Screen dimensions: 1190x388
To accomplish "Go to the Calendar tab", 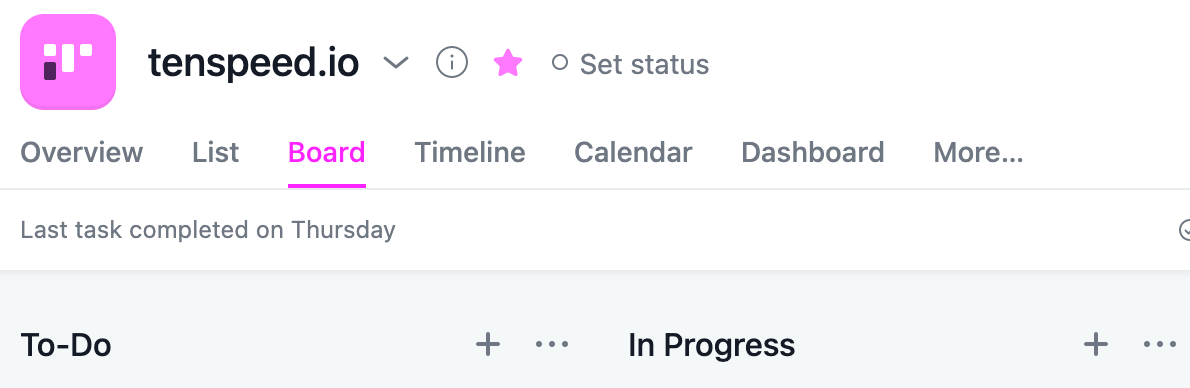I will tap(633, 153).
